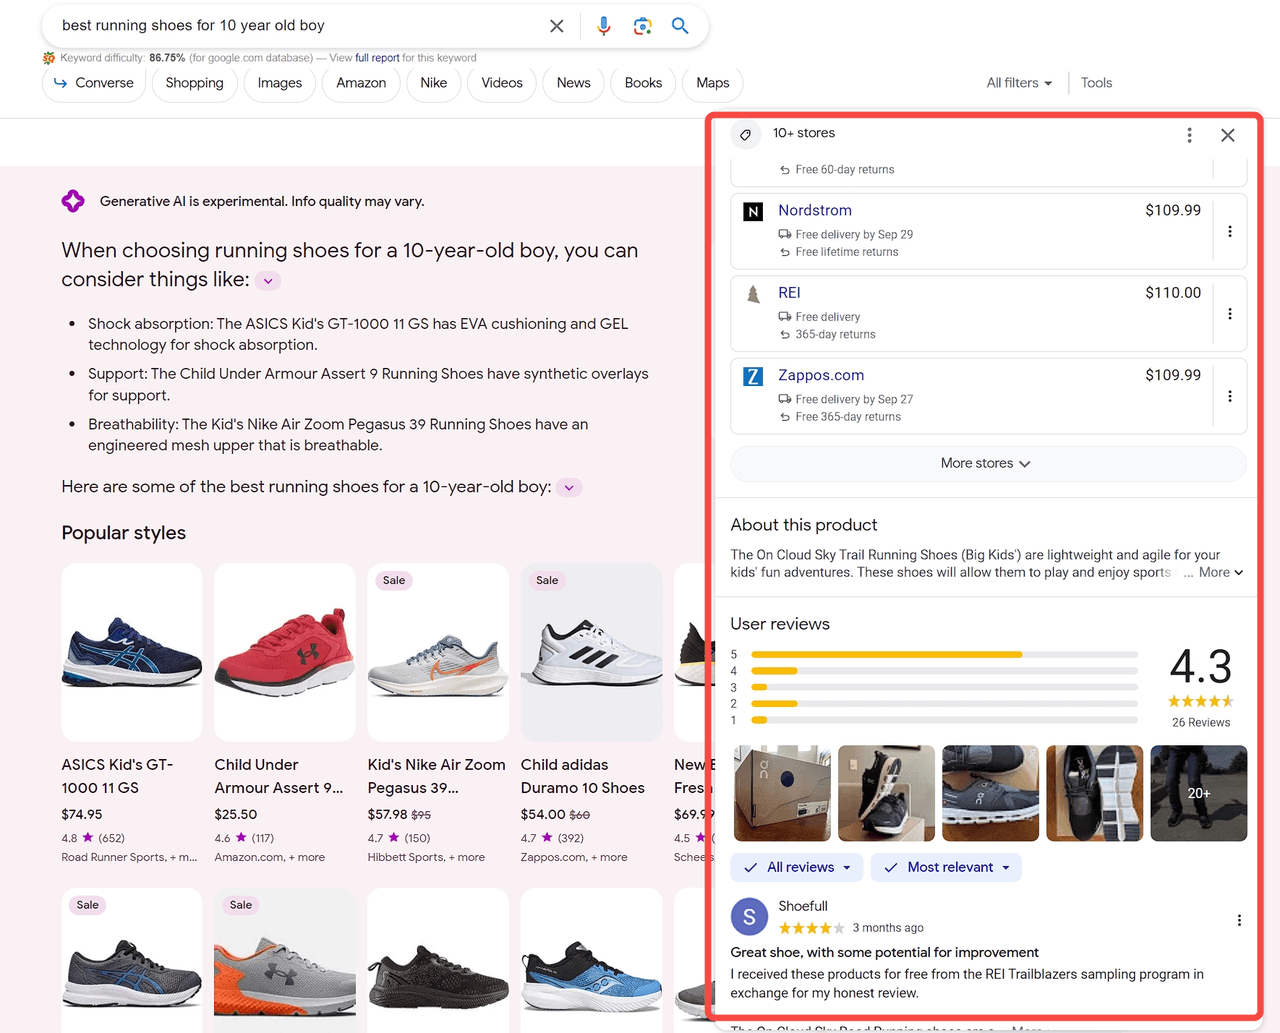Click 'Free lifetime returns' under Nordstrom
Screen dimensions: 1280x1033
[847, 252]
